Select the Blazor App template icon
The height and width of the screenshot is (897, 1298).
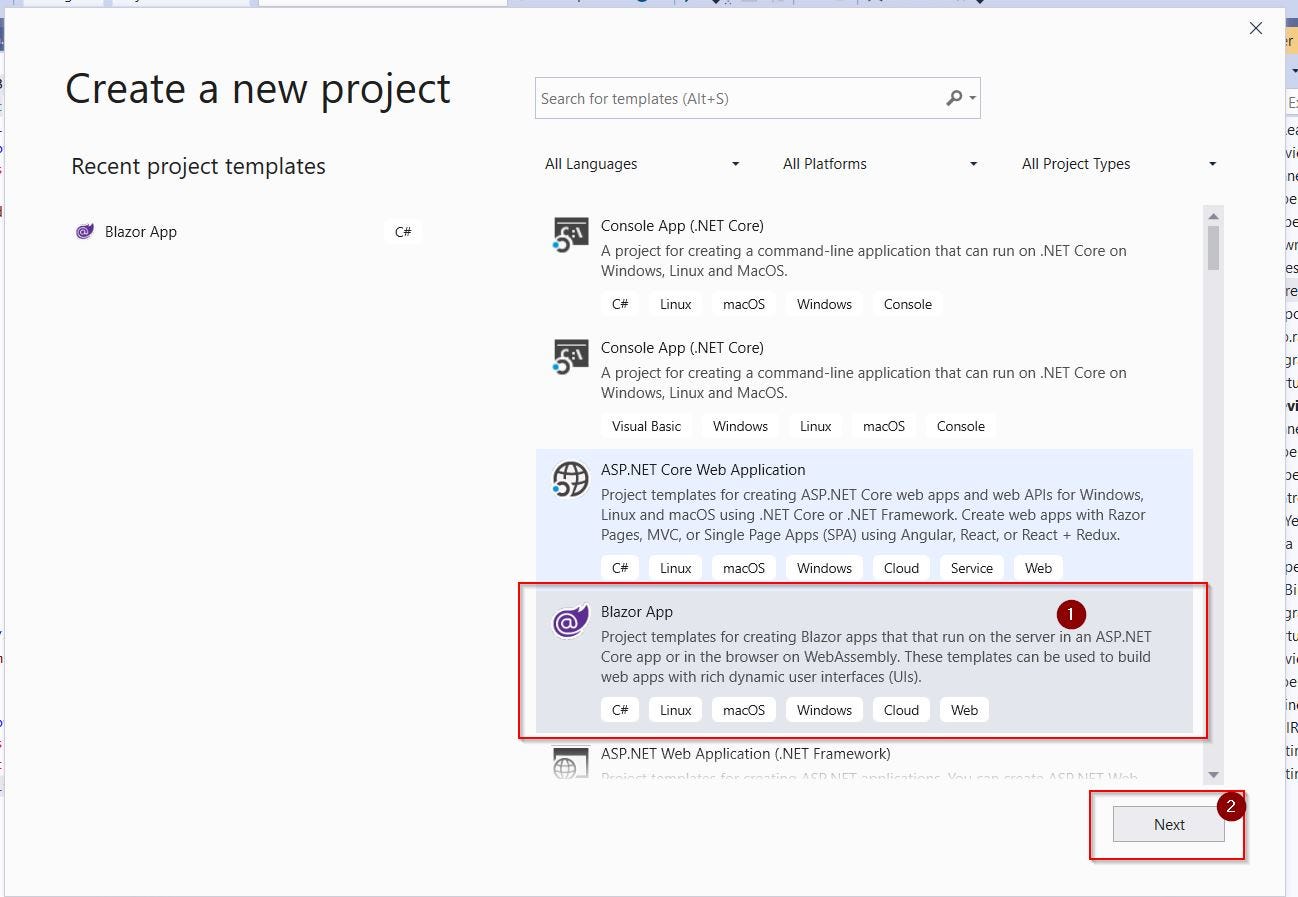569,621
